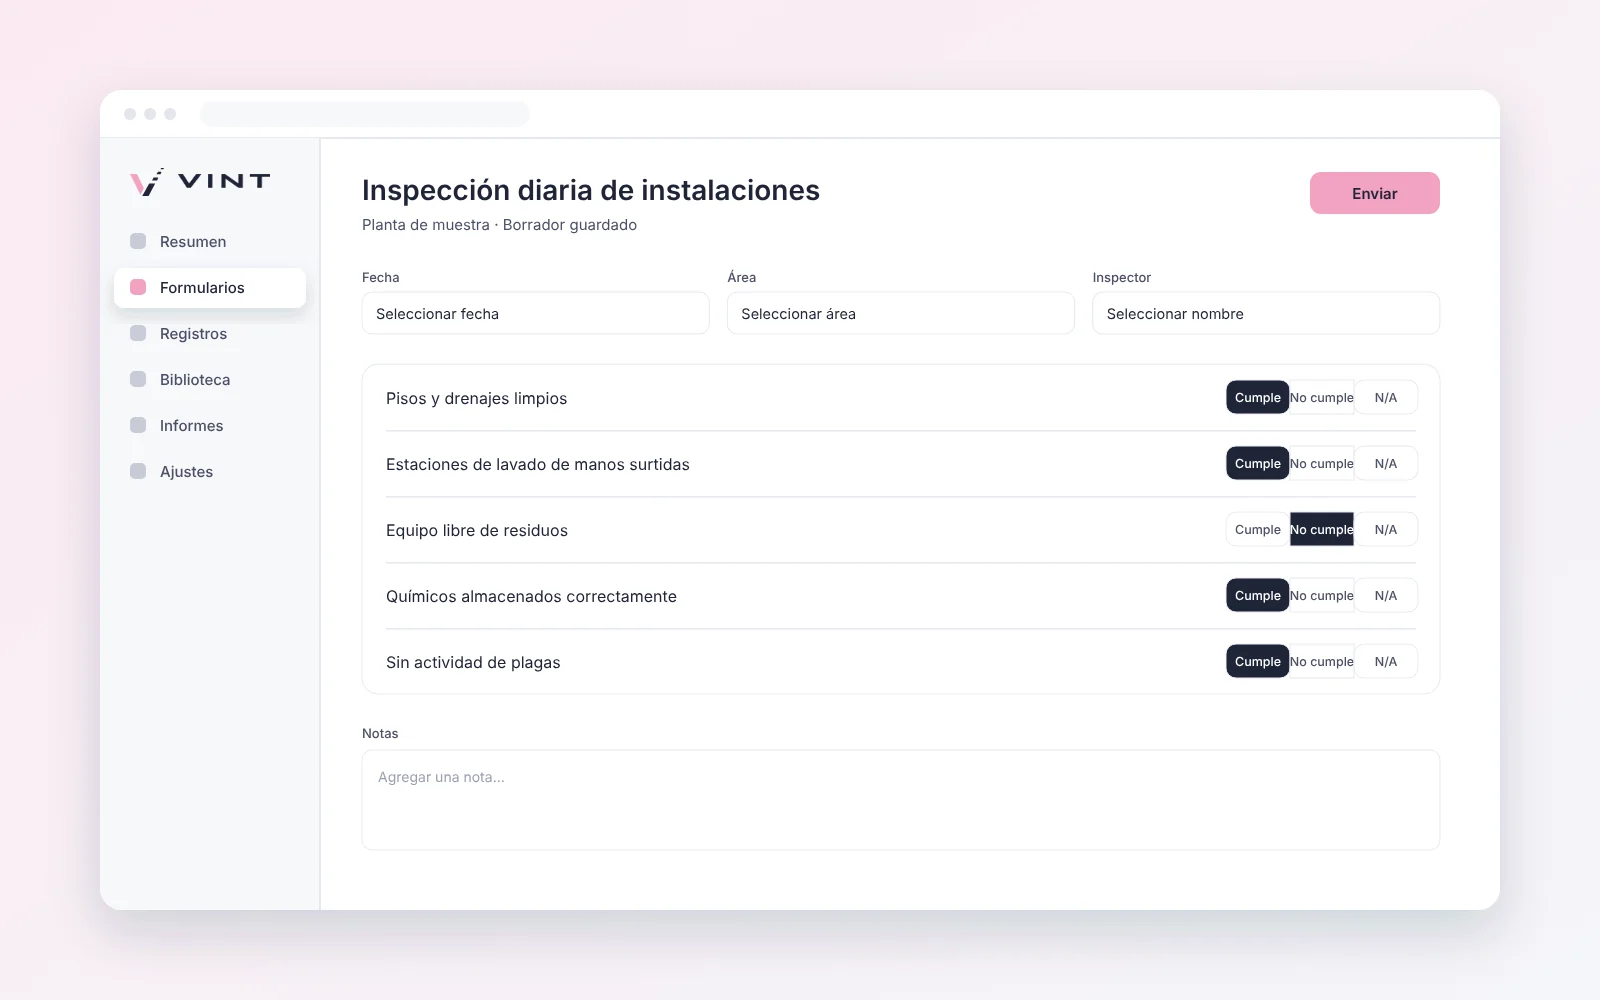Mark Sin actividad de plagas as Cumple

point(1258,661)
